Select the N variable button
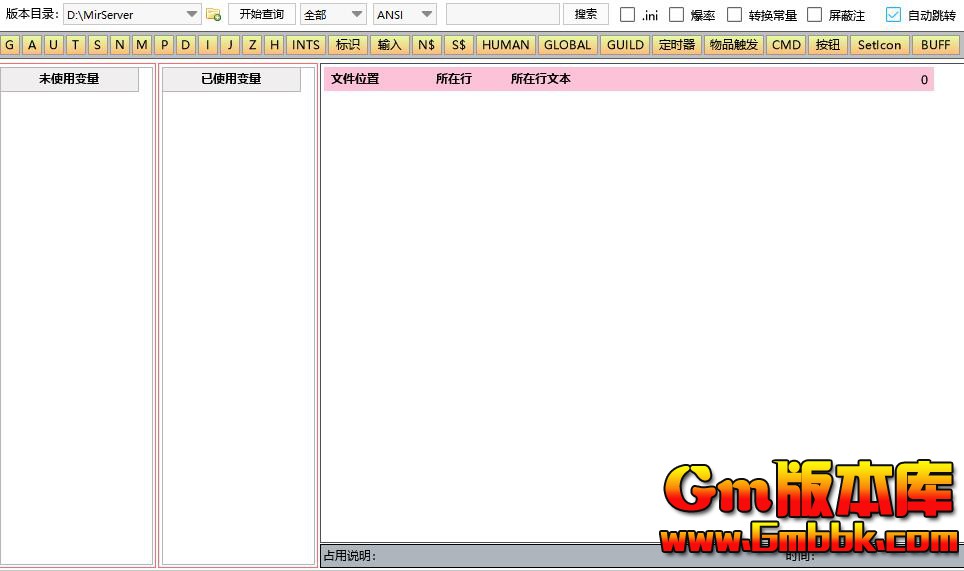Viewport: 964px width, 571px height. (x=119, y=45)
